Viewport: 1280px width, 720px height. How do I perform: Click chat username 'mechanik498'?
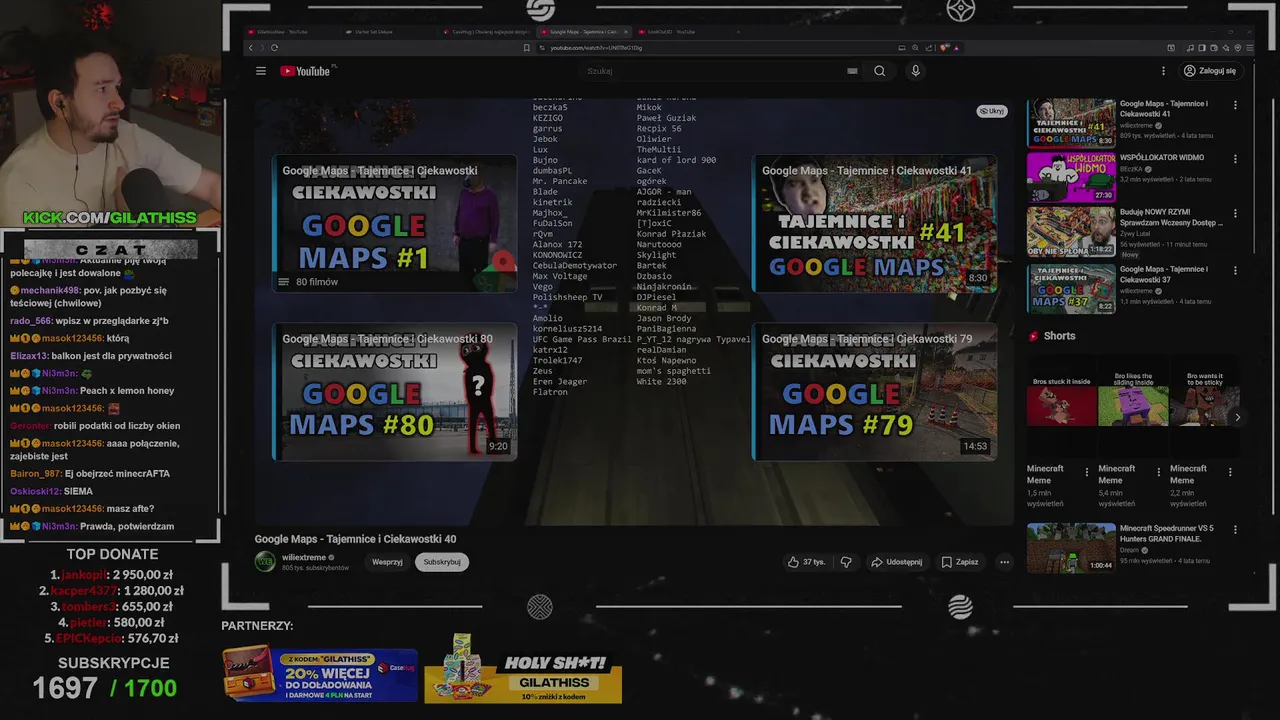pos(50,290)
